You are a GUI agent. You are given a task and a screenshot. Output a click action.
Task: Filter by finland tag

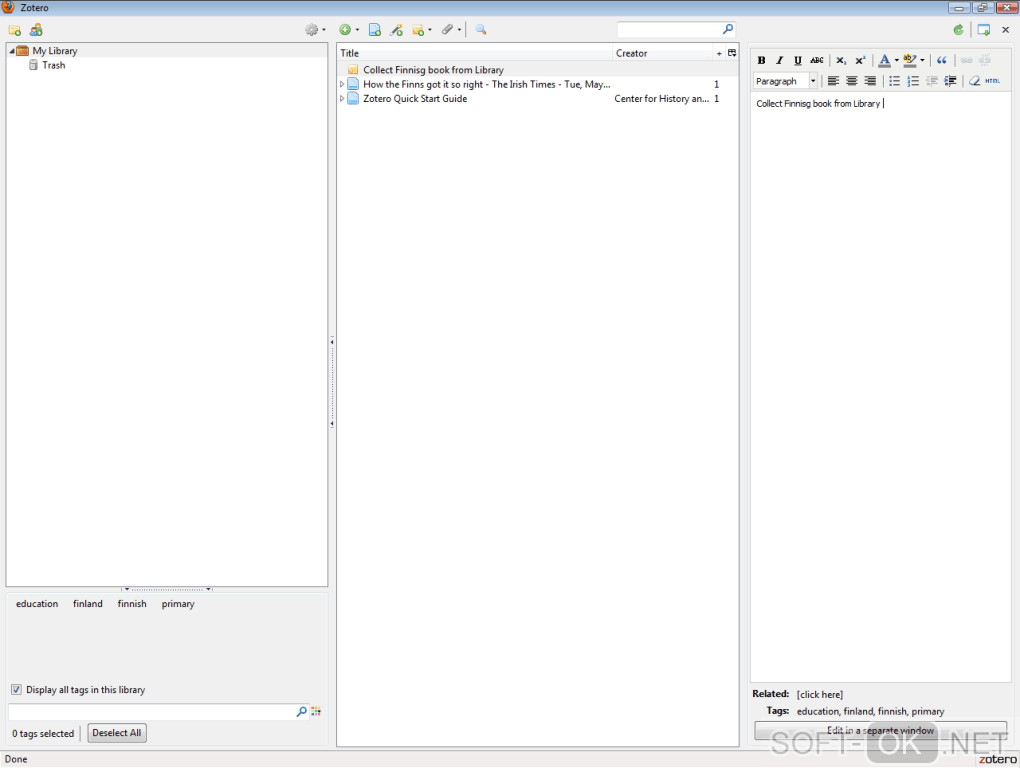coord(88,604)
